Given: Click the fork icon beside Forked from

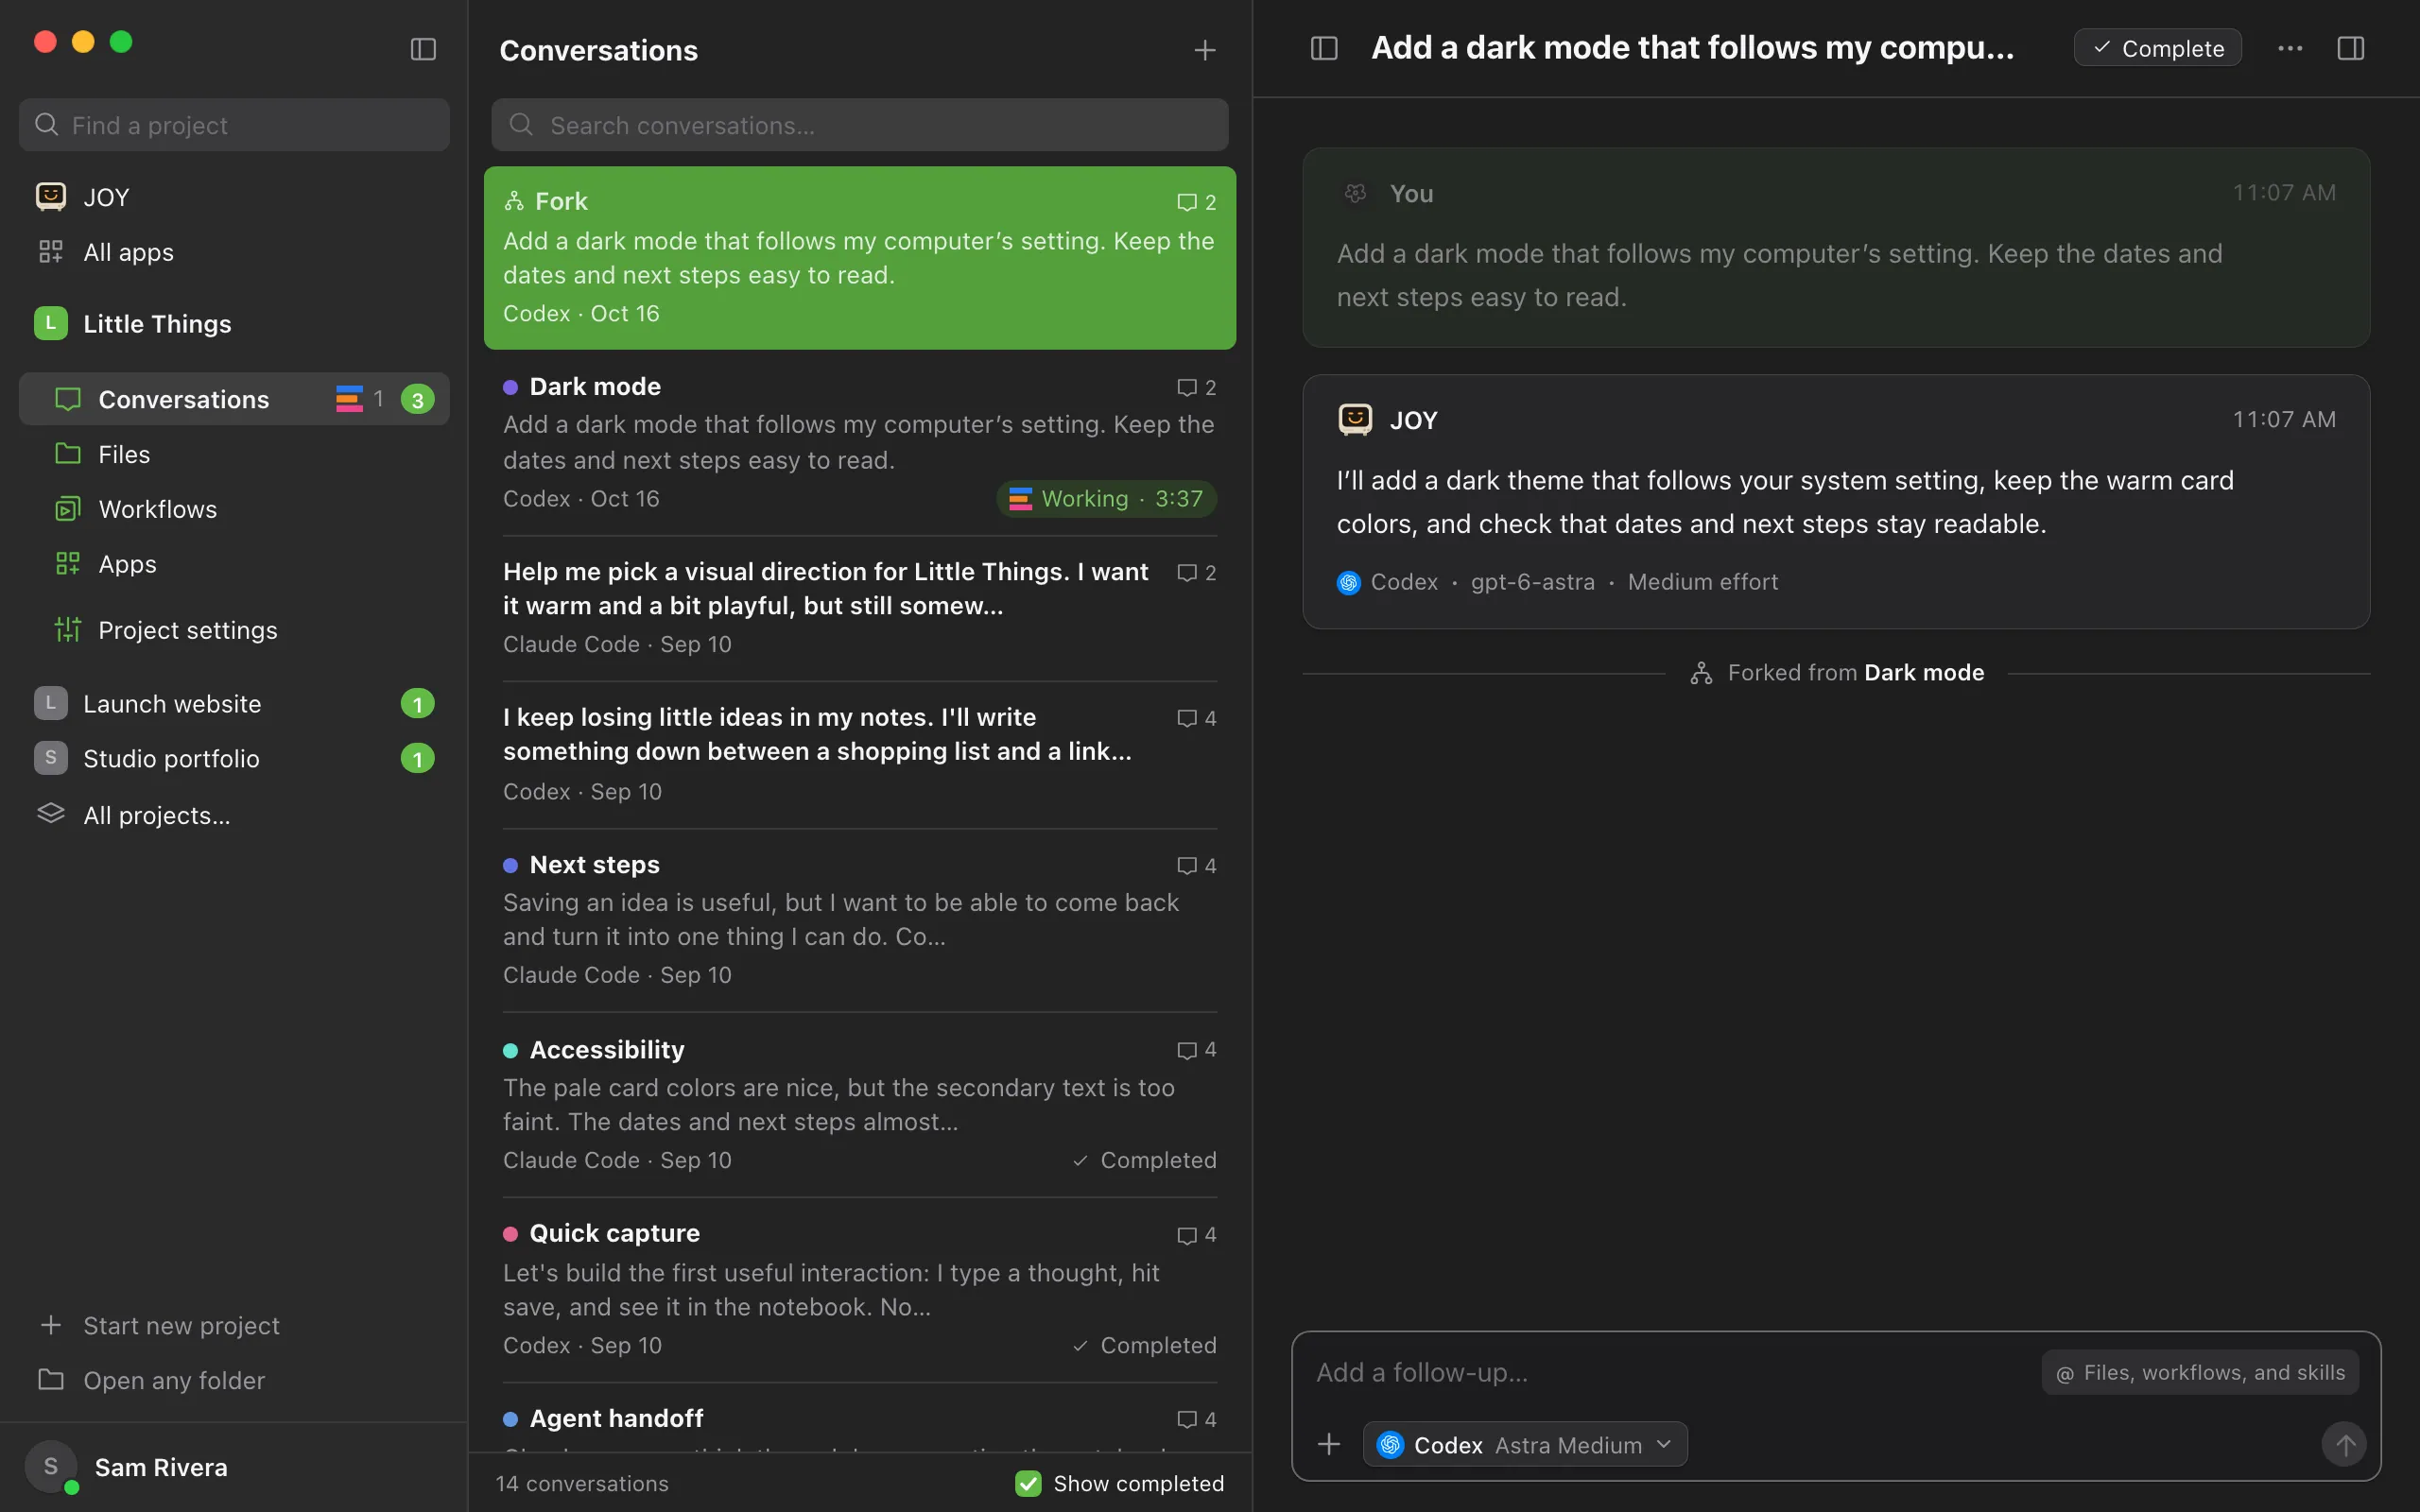Looking at the screenshot, I should click(x=1701, y=673).
